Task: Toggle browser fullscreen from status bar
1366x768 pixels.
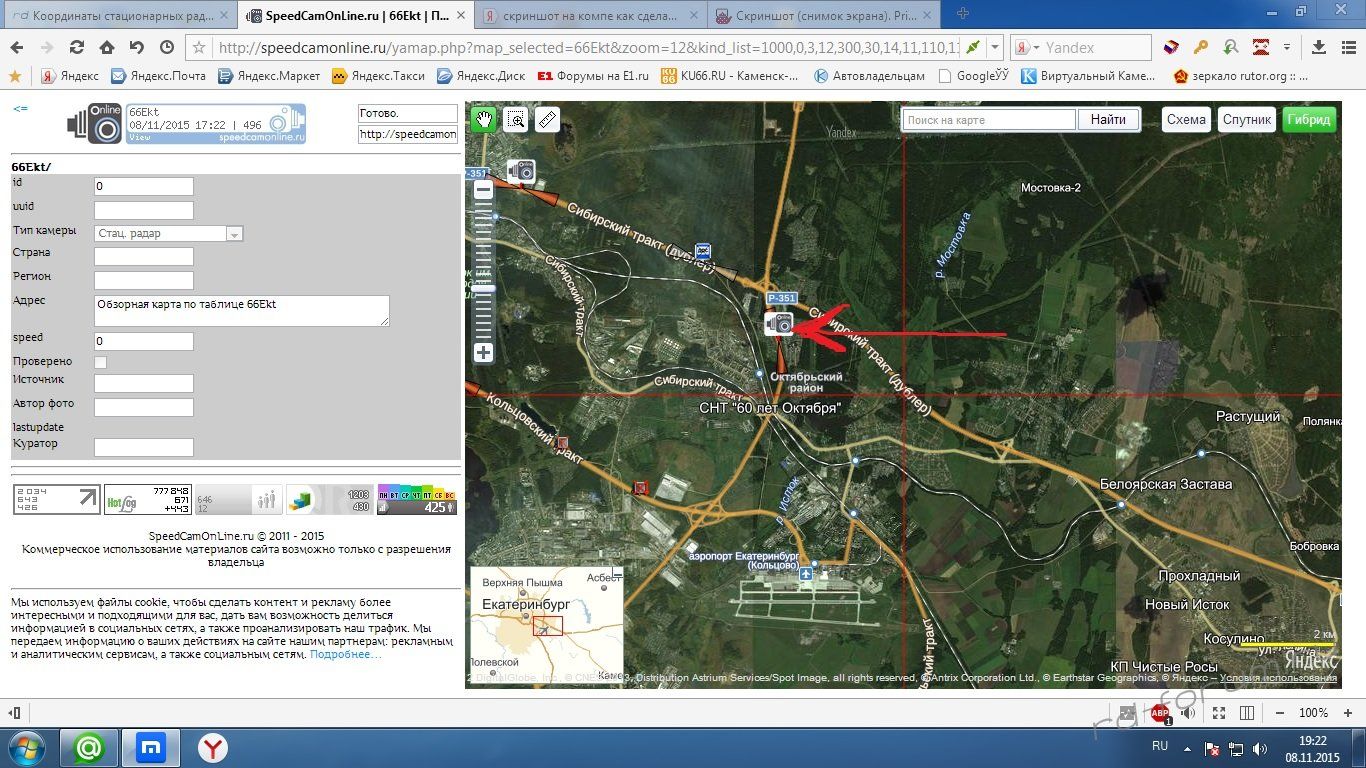Action: click(x=1219, y=713)
